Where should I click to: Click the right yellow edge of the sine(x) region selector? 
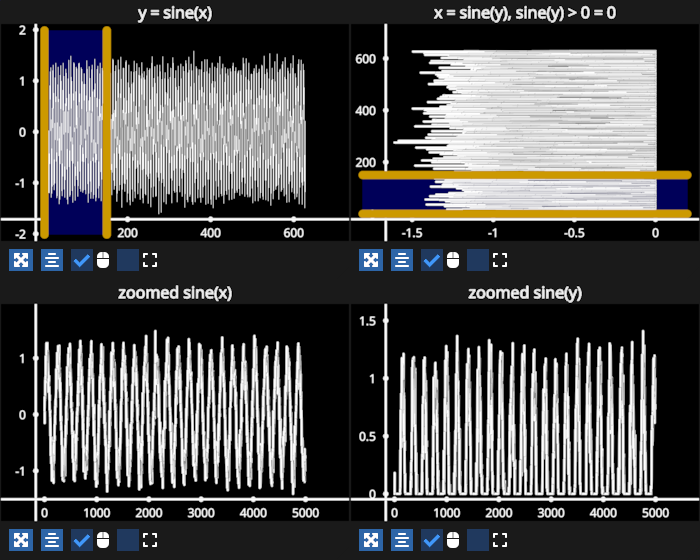[107, 132]
